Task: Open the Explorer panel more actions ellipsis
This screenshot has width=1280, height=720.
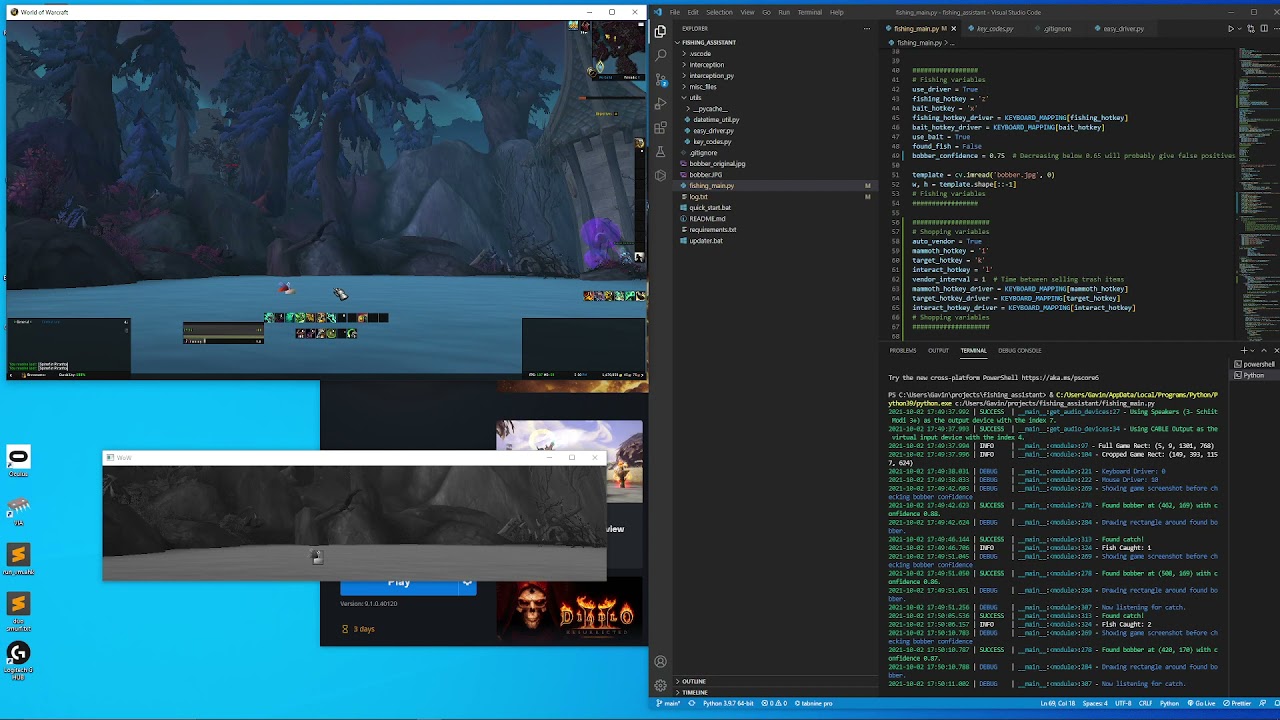Action: (x=866, y=29)
